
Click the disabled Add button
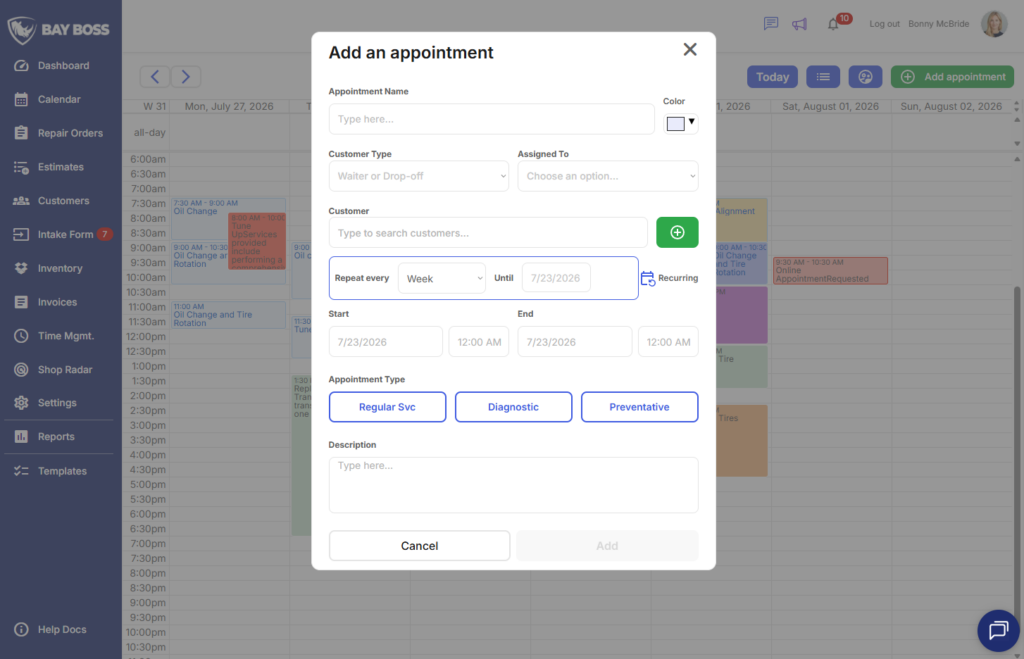(x=607, y=545)
